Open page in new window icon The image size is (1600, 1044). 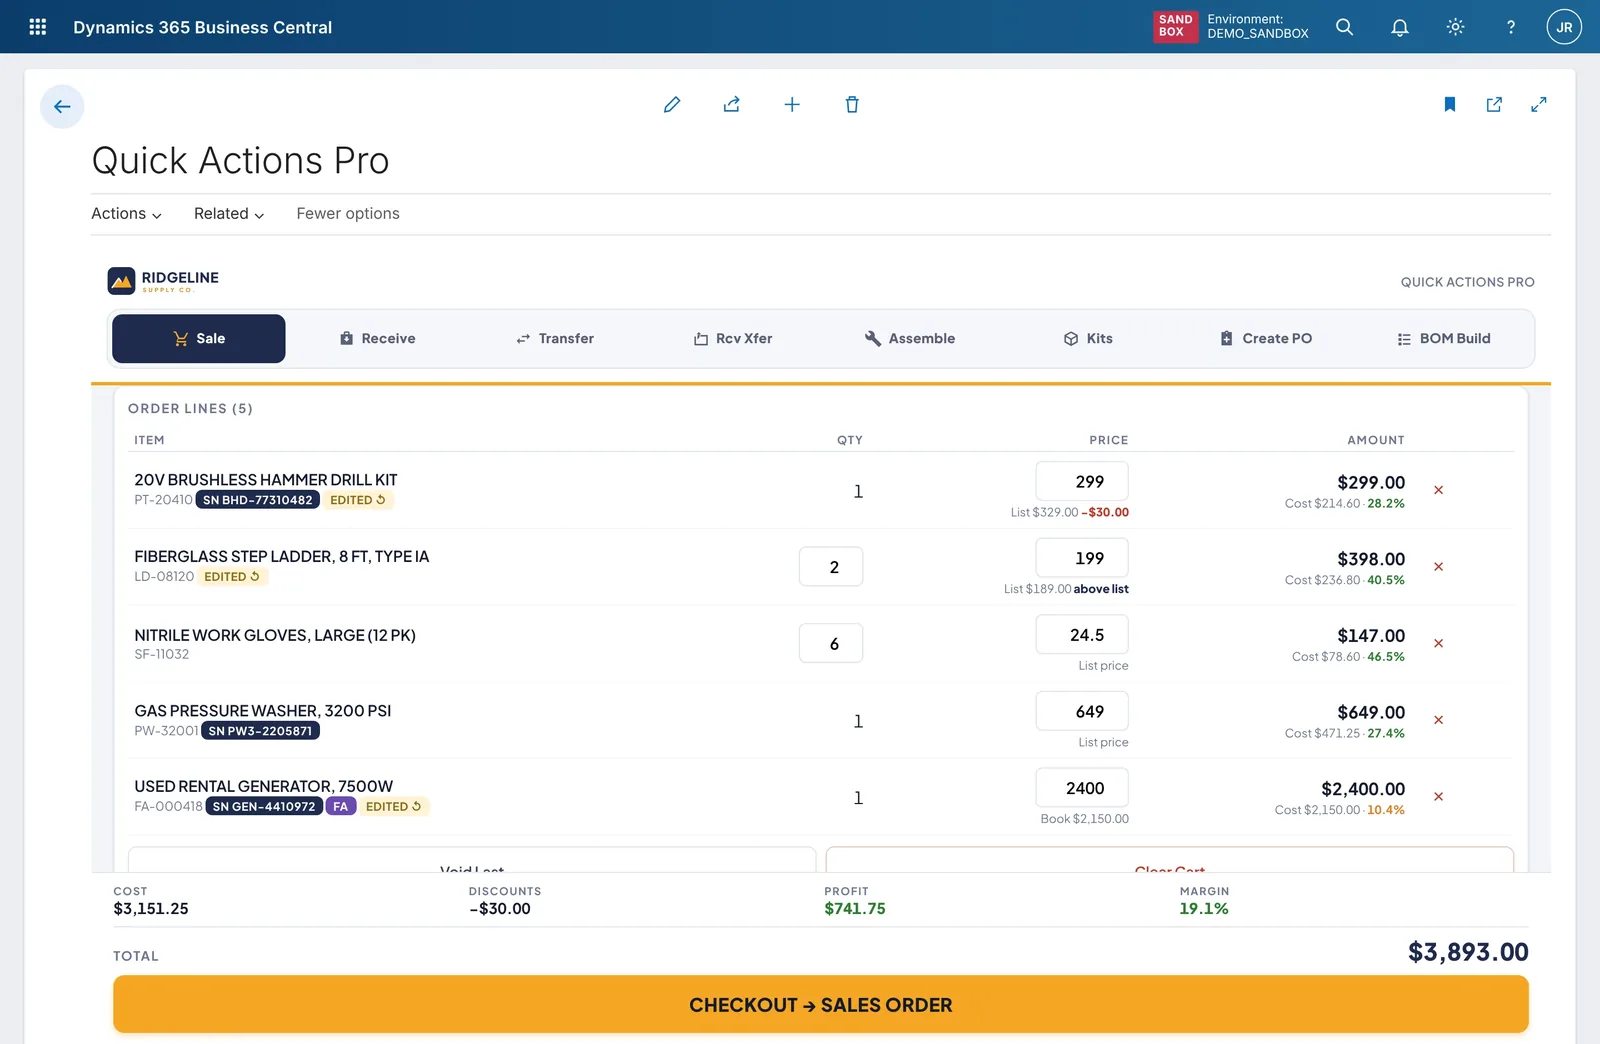[1494, 104]
